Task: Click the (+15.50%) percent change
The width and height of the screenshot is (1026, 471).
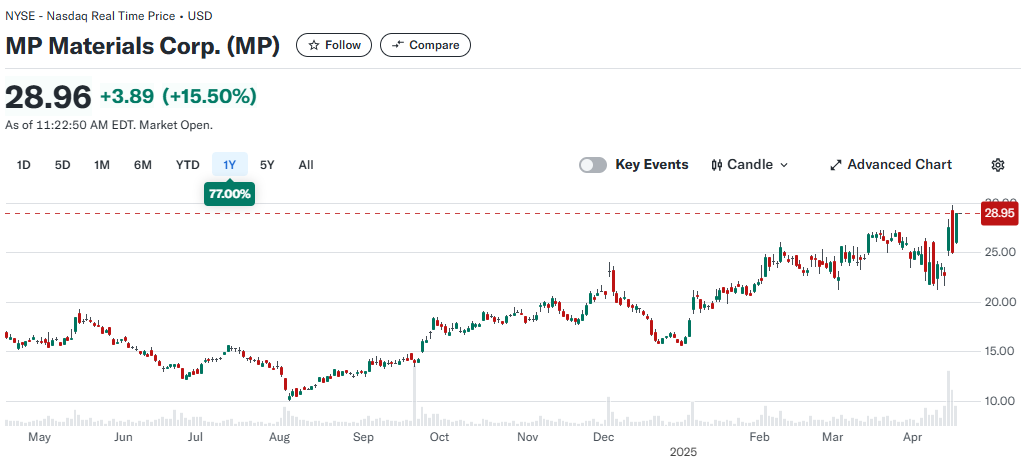Action: coord(209,97)
